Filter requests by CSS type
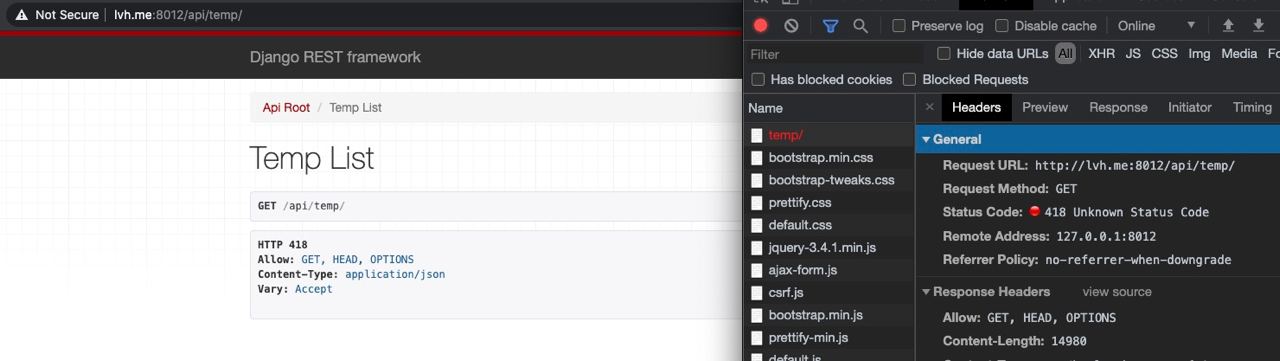Viewport: 1280px width, 361px height. click(x=1164, y=53)
